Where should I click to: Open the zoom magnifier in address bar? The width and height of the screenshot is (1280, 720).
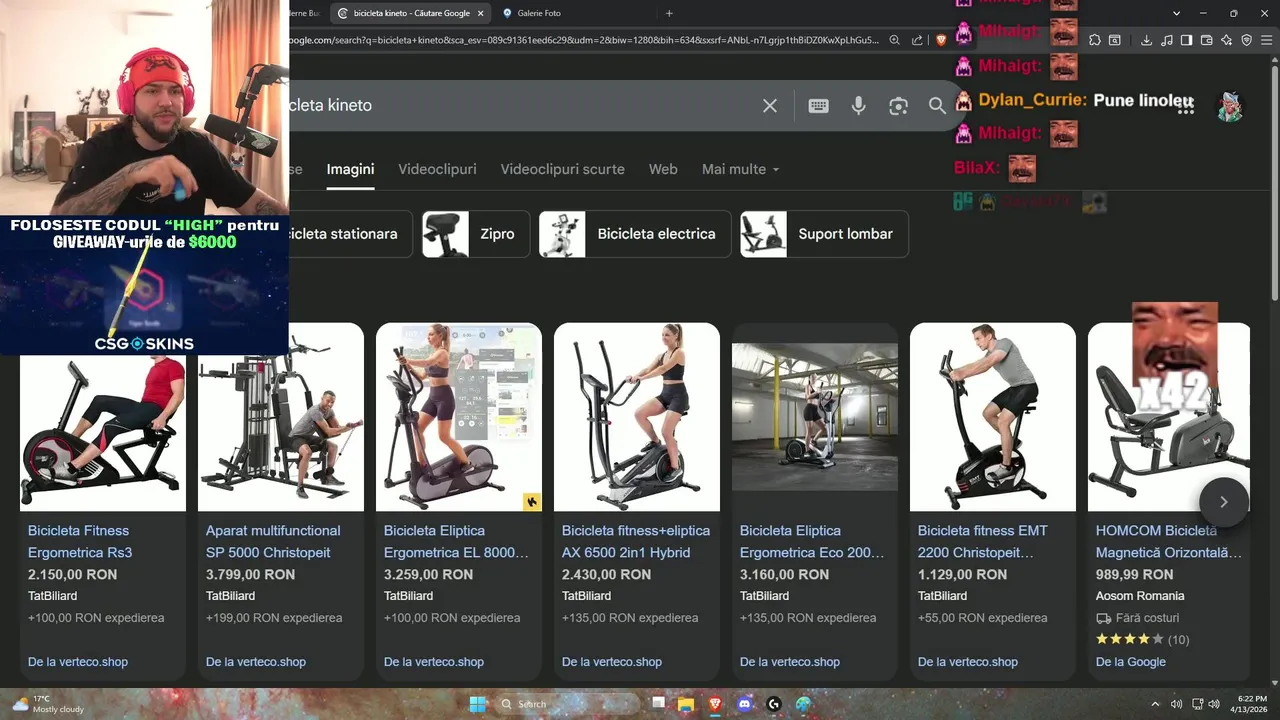click(x=894, y=40)
